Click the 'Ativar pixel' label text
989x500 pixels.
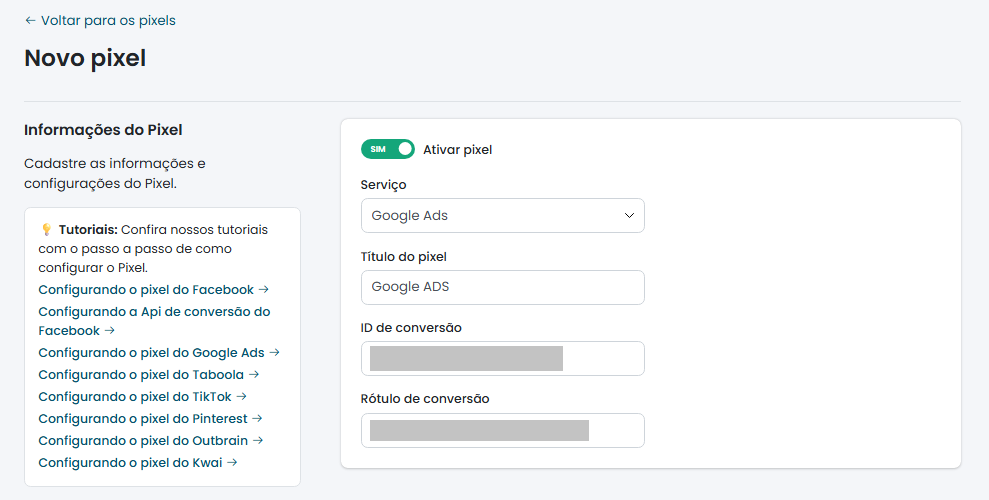point(457,150)
